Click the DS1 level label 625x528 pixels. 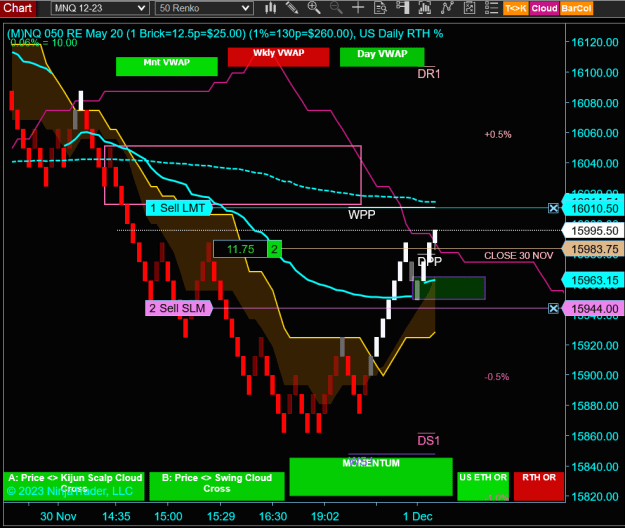click(x=428, y=441)
